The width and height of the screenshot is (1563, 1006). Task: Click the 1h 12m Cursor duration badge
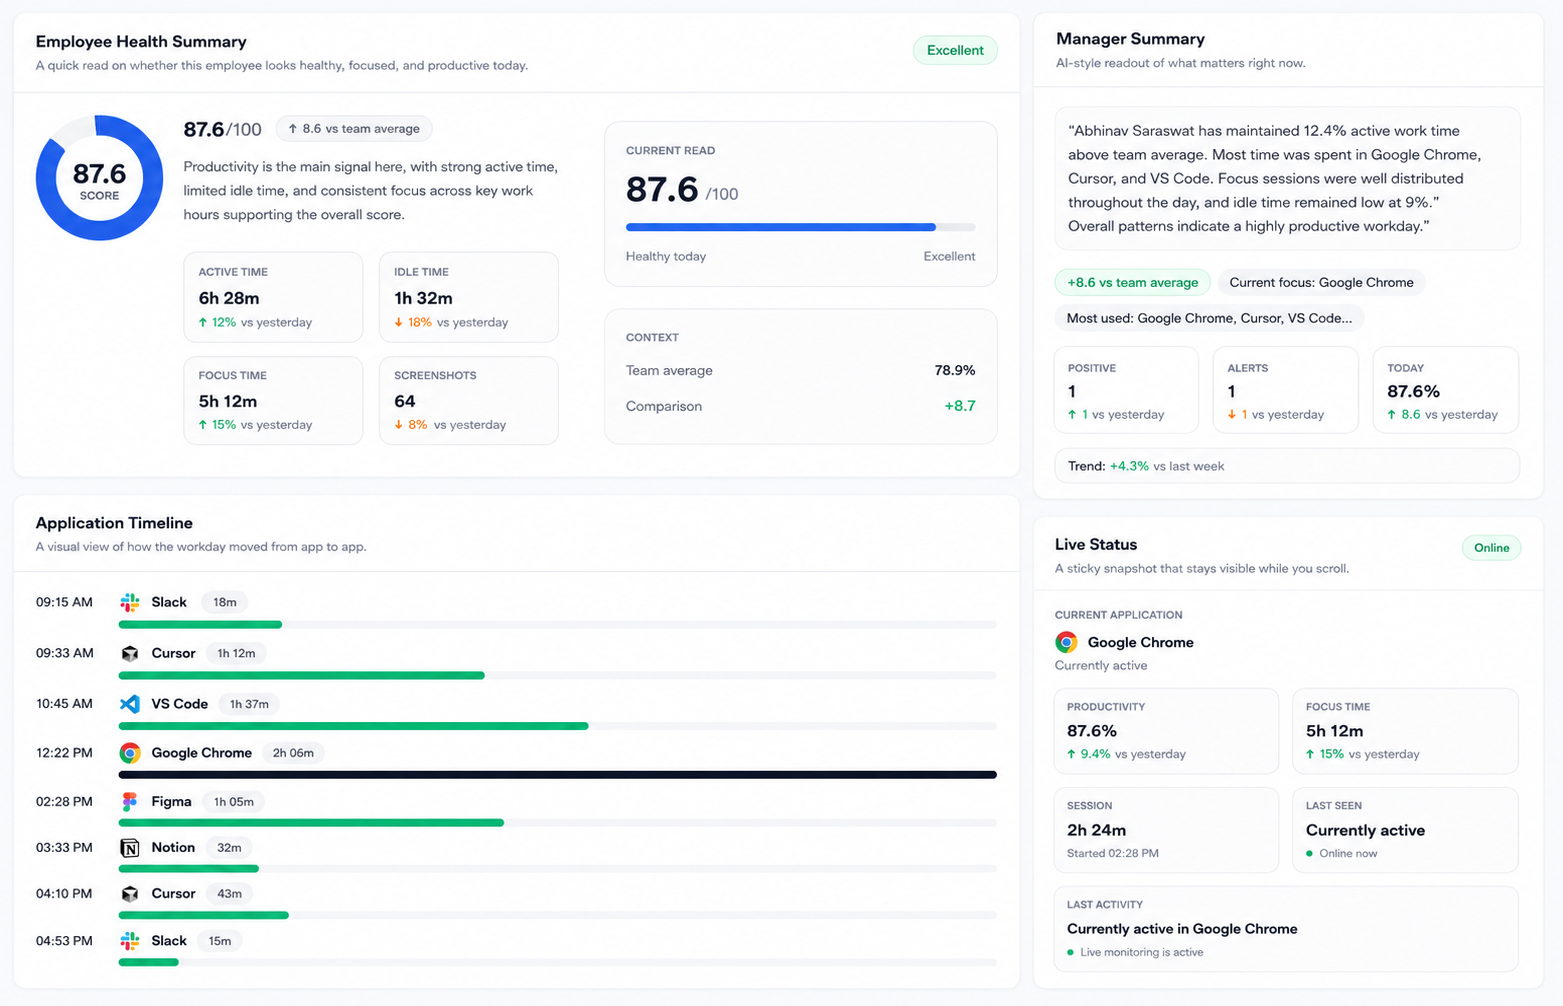pyautogui.click(x=236, y=653)
